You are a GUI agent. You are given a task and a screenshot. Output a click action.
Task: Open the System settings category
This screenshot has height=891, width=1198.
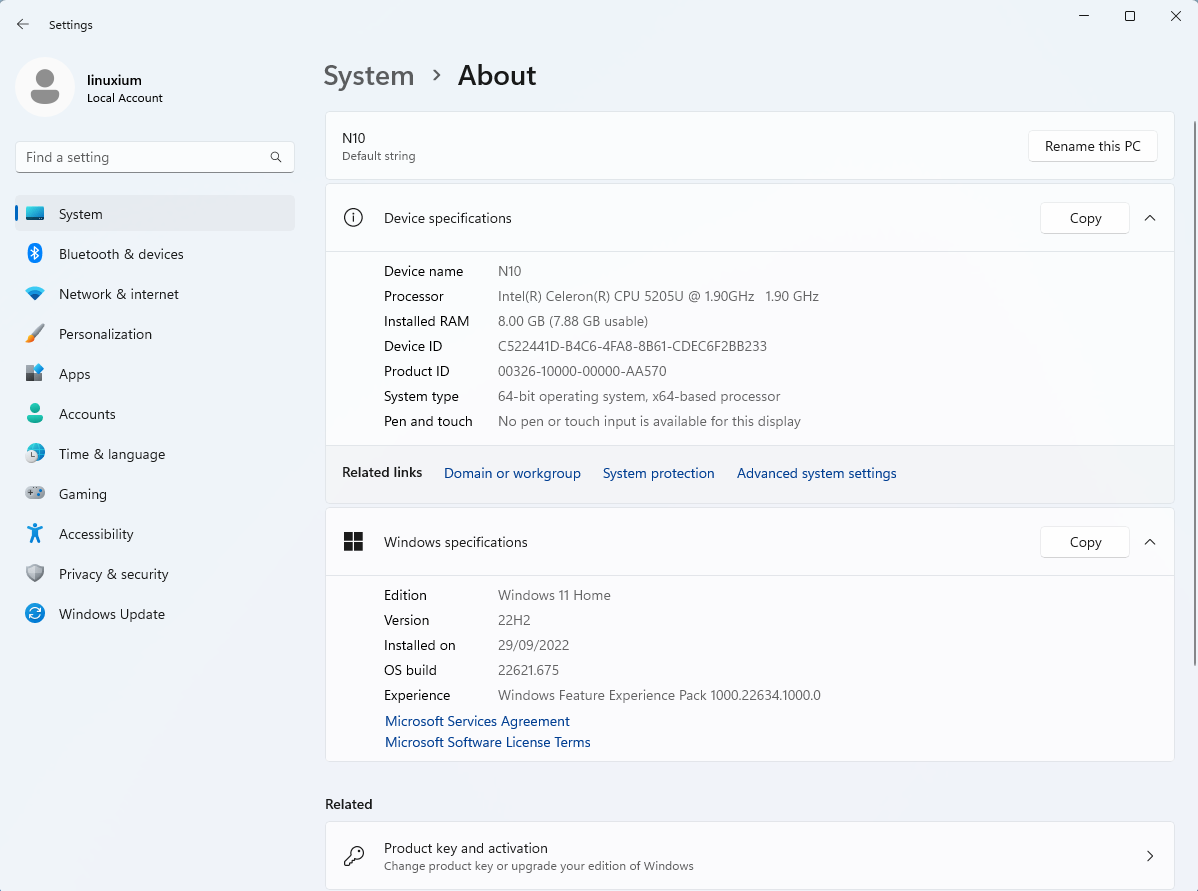[155, 214]
